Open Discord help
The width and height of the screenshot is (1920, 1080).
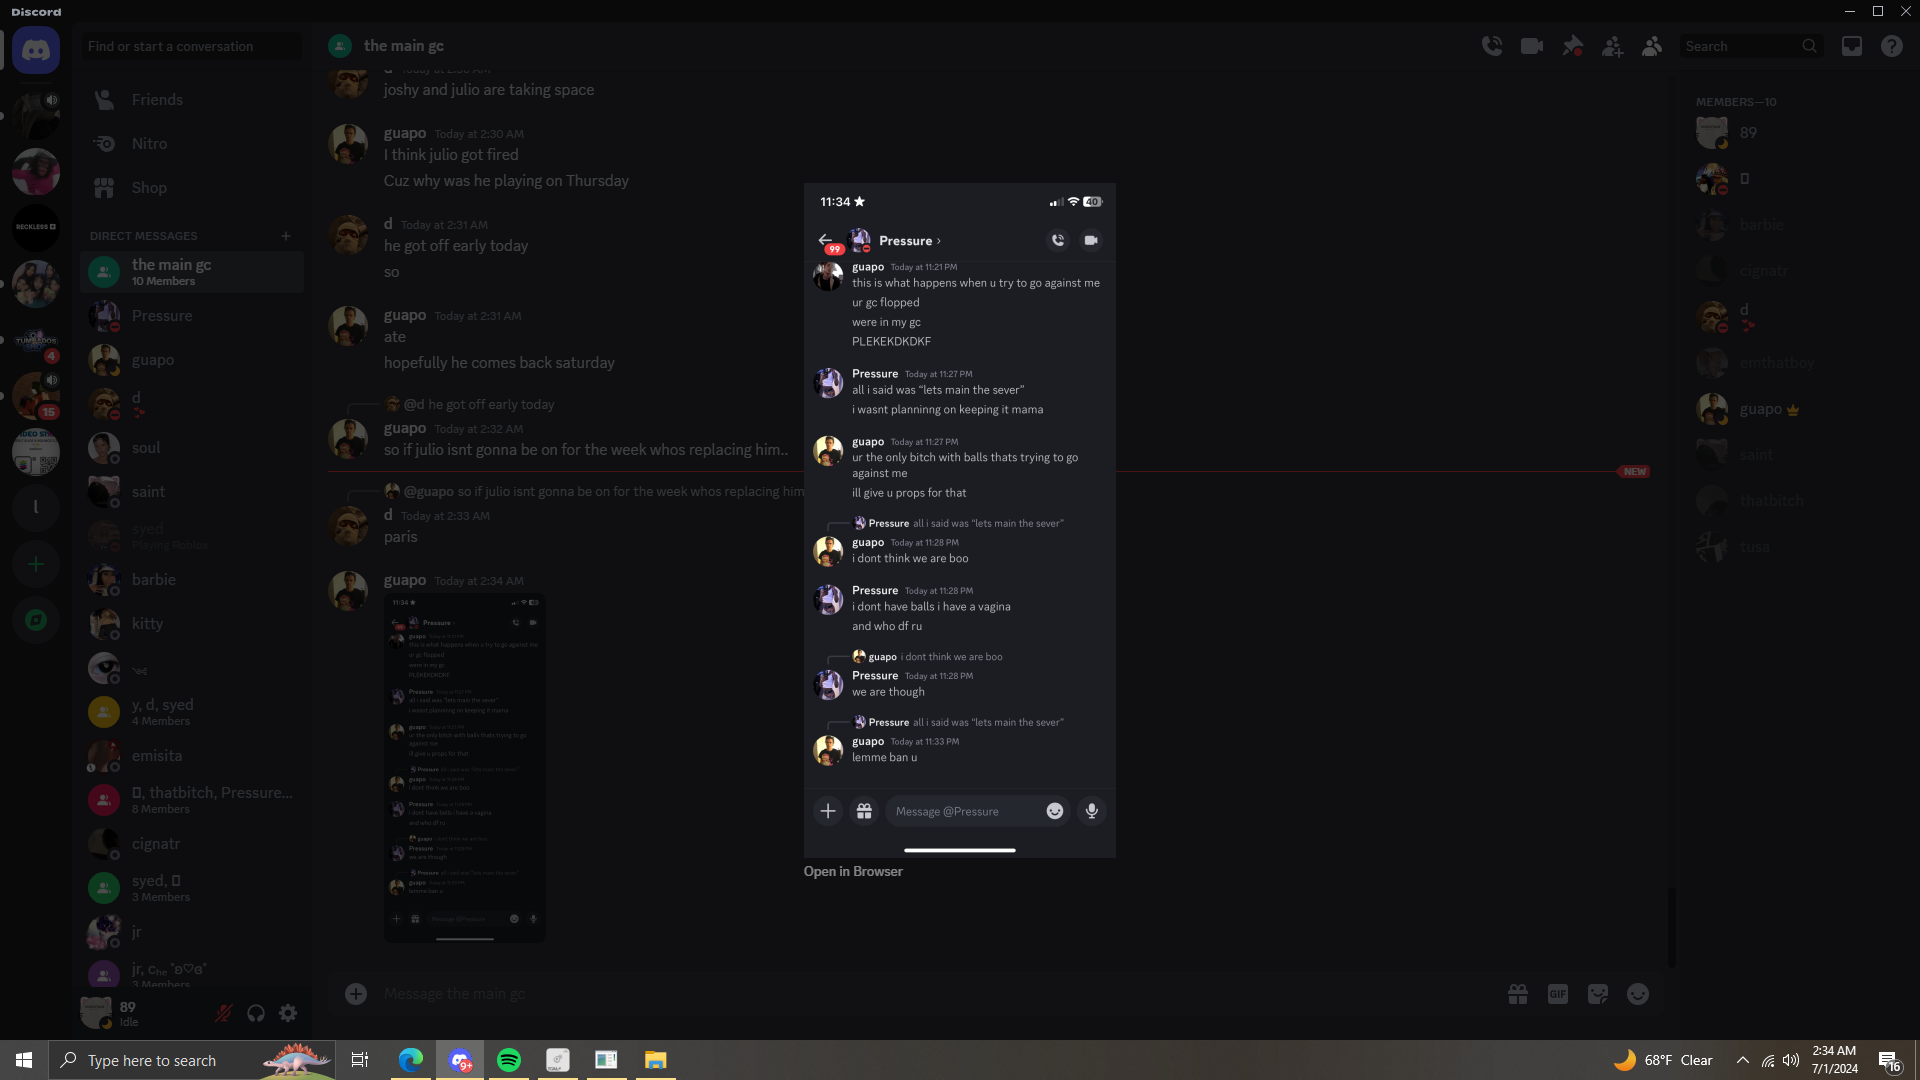[1892, 46]
